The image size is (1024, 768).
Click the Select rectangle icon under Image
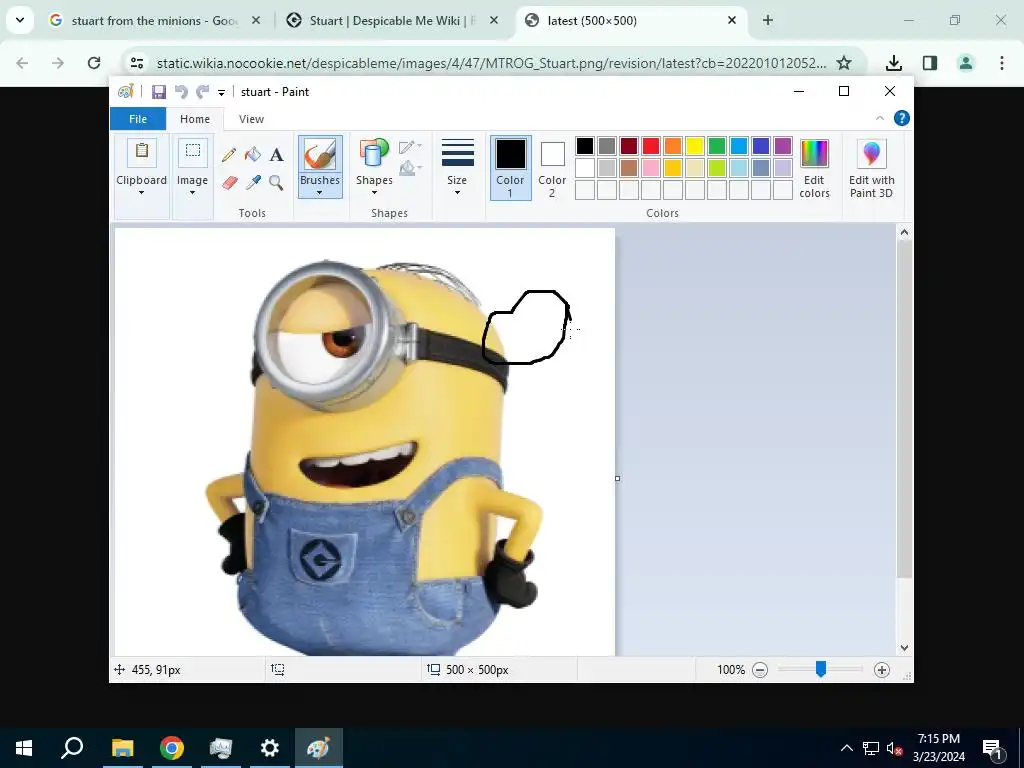(x=193, y=152)
